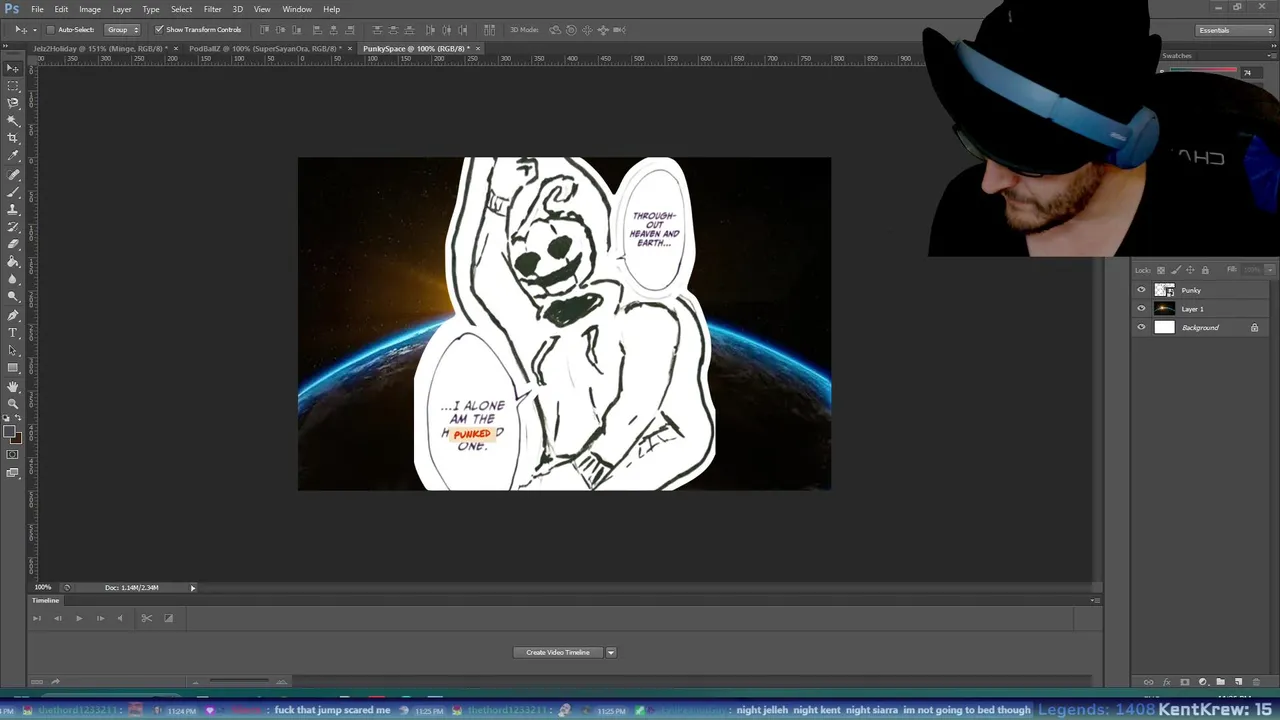The height and width of the screenshot is (720, 1280).
Task: Toggle lock image pixels
Action: click(1176, 270)
